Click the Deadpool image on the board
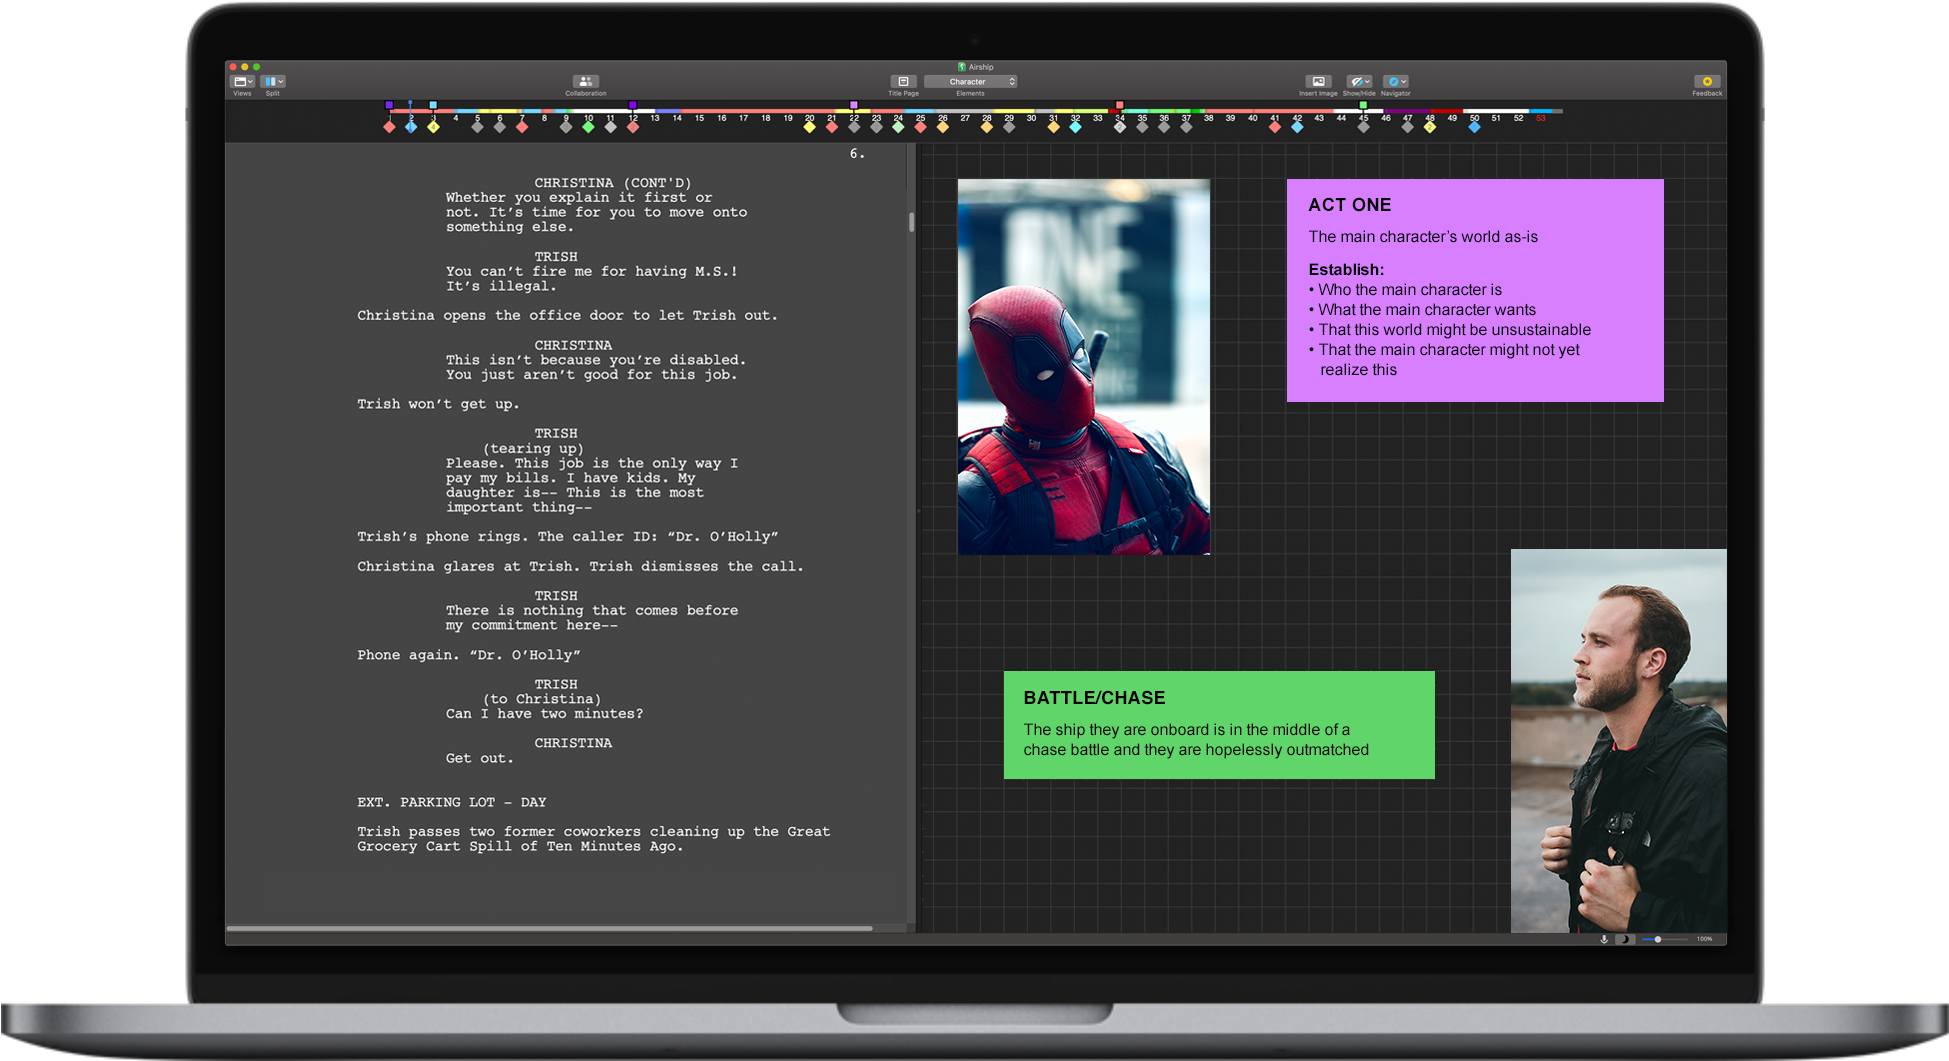The height and width of the screenshot is (1061, 1949). (x=1083, y=367)
